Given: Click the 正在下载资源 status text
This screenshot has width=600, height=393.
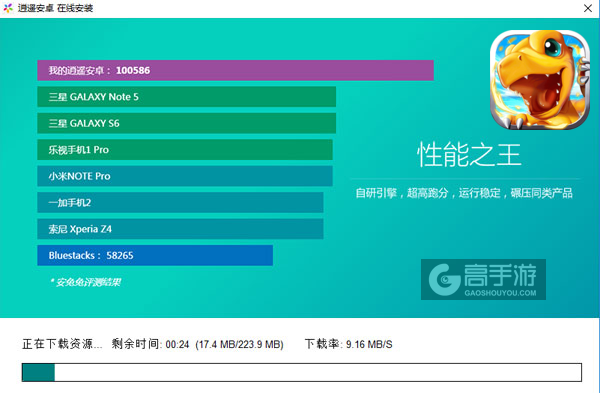Looking at the screenshot, I should (x=62, y=344).
